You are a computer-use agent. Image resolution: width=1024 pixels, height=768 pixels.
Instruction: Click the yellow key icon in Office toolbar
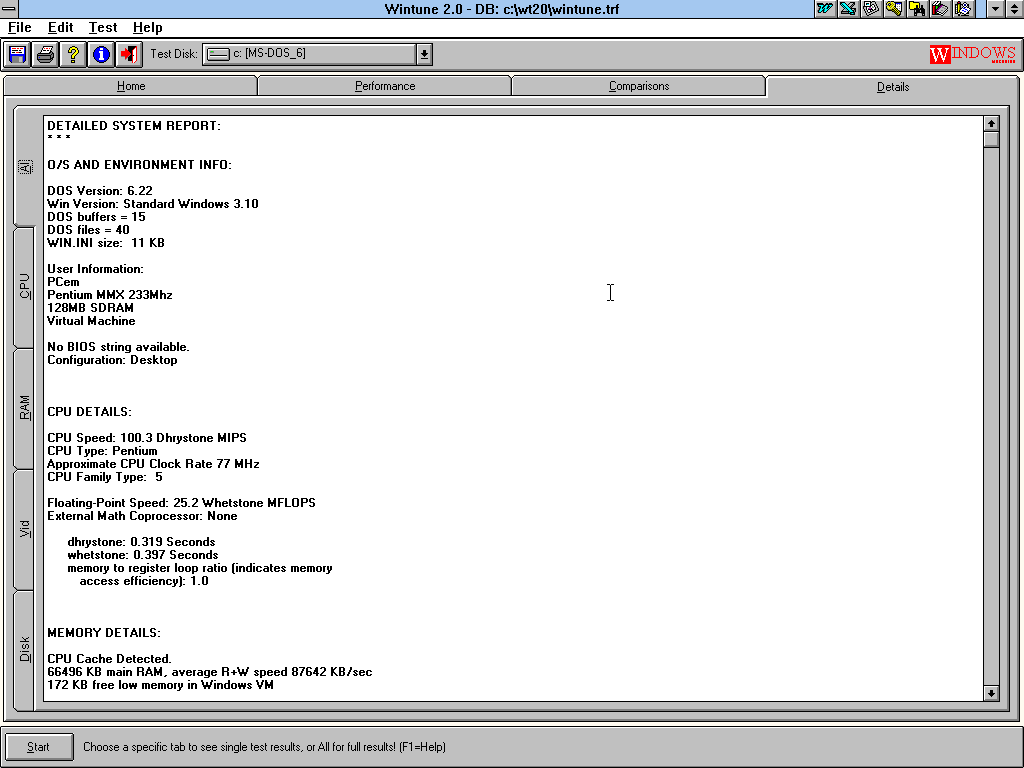(894, 9)
